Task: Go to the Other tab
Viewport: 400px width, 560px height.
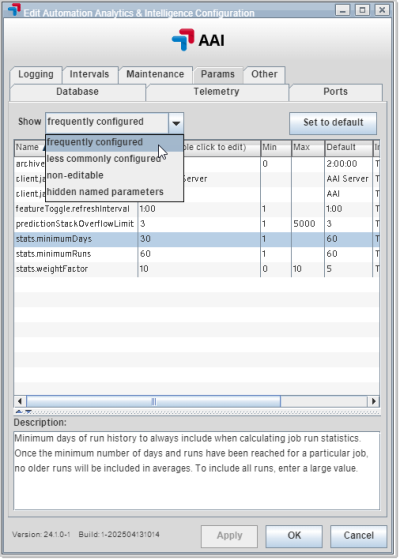Action: tap(264, 74)
